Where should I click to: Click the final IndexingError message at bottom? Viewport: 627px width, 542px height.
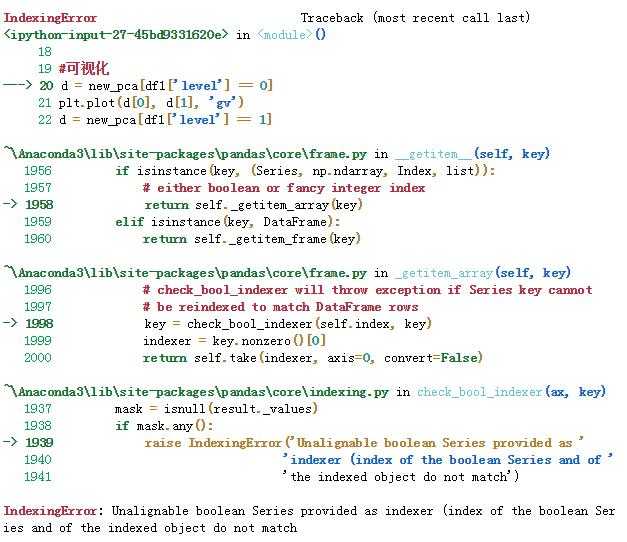310,519
